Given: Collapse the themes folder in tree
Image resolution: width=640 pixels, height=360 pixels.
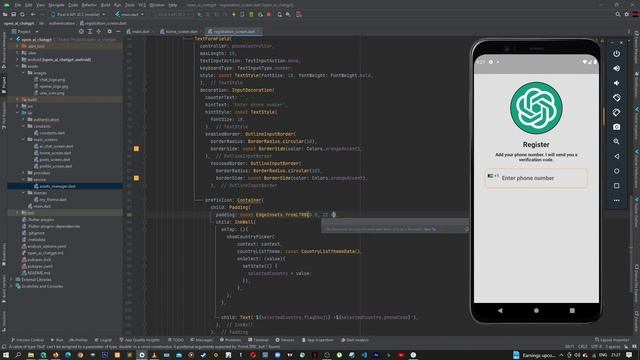Looking at the screenshot, I should pos(23,193).
